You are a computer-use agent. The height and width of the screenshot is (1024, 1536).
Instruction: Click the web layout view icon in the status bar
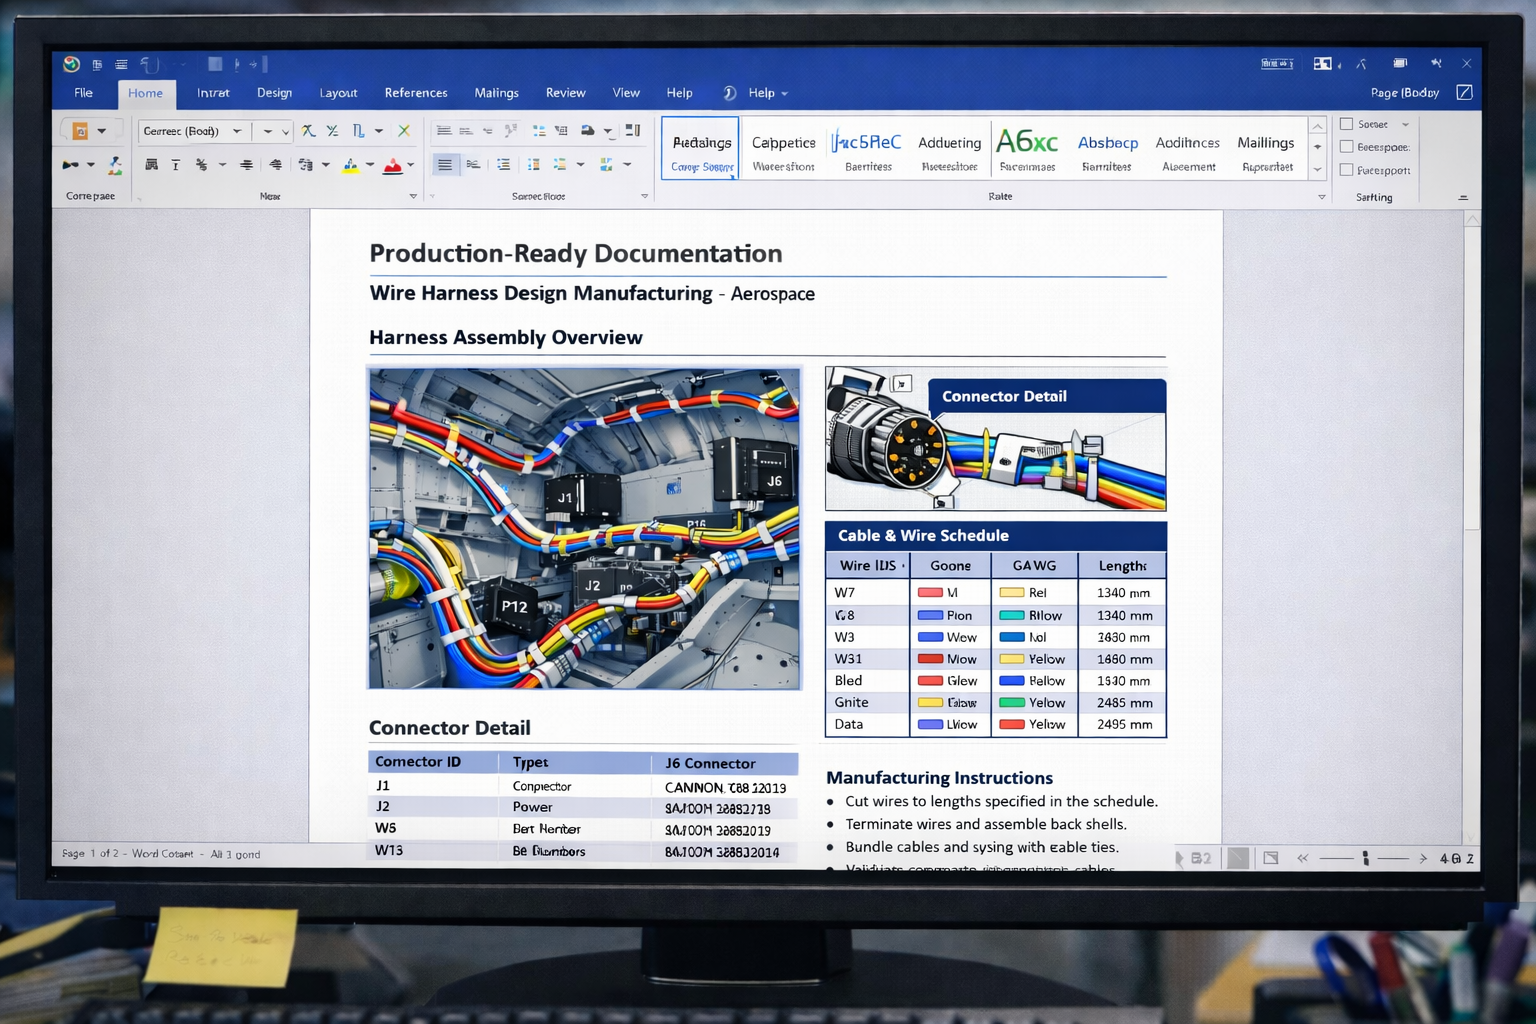coord(1270,858)
